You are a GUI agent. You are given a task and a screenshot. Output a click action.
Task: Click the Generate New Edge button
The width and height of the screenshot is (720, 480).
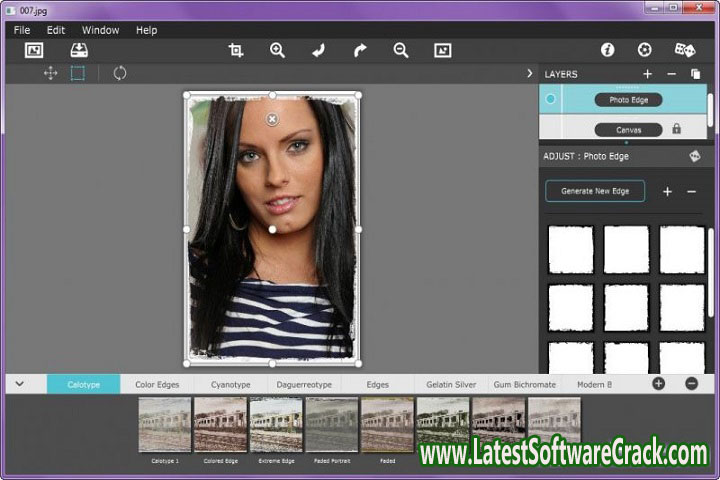[595, 191]
